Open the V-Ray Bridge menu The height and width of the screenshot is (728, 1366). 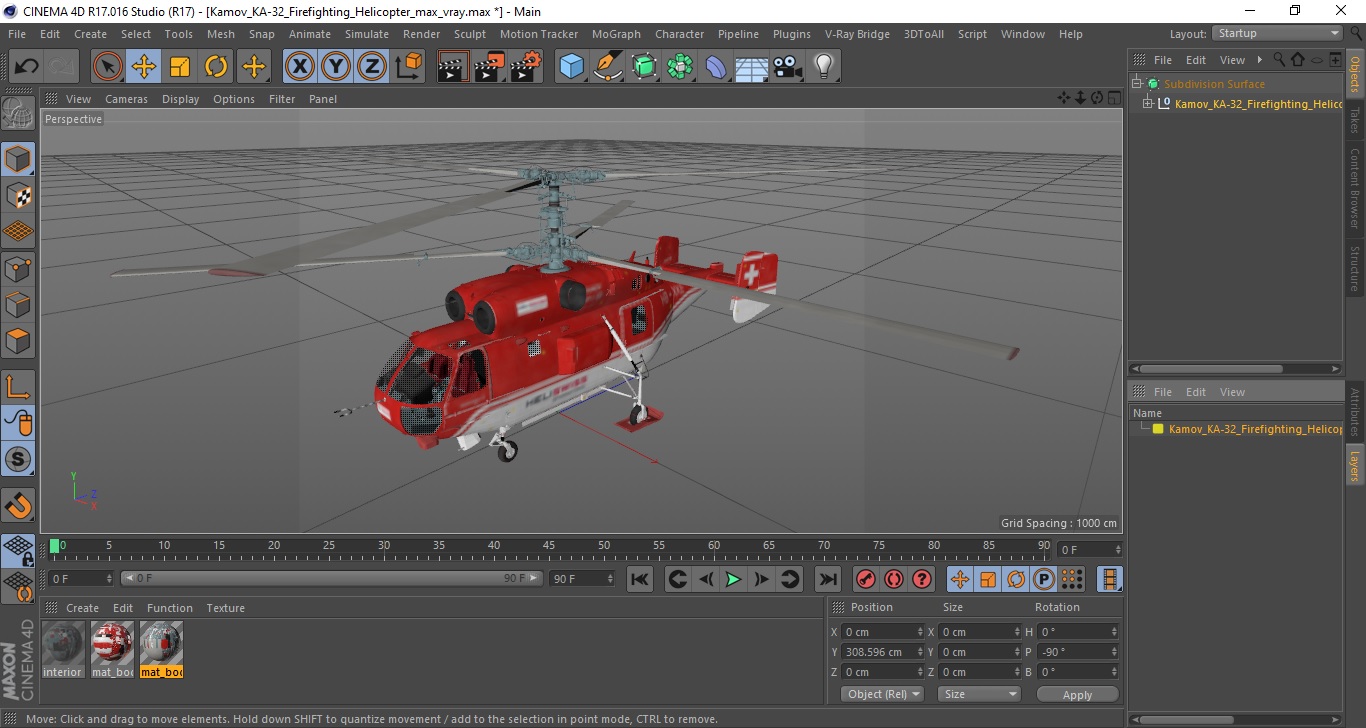click(x=857, y=34)
